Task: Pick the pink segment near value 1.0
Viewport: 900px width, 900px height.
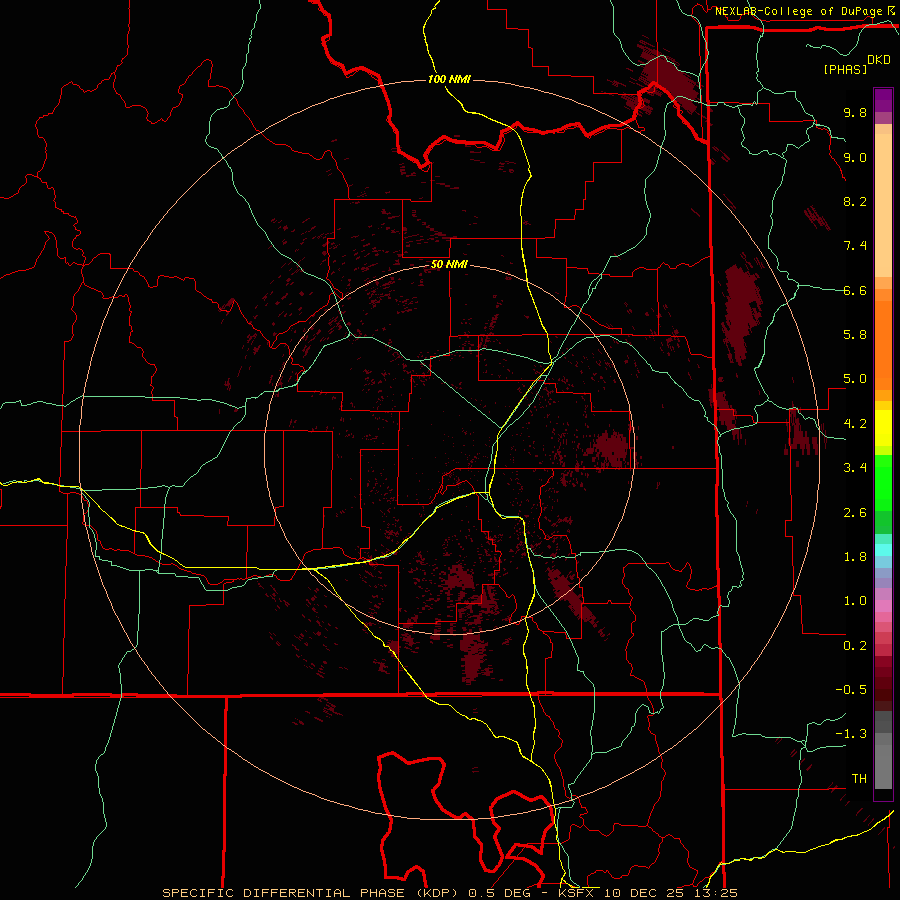Action: click(x=883, y=606)
